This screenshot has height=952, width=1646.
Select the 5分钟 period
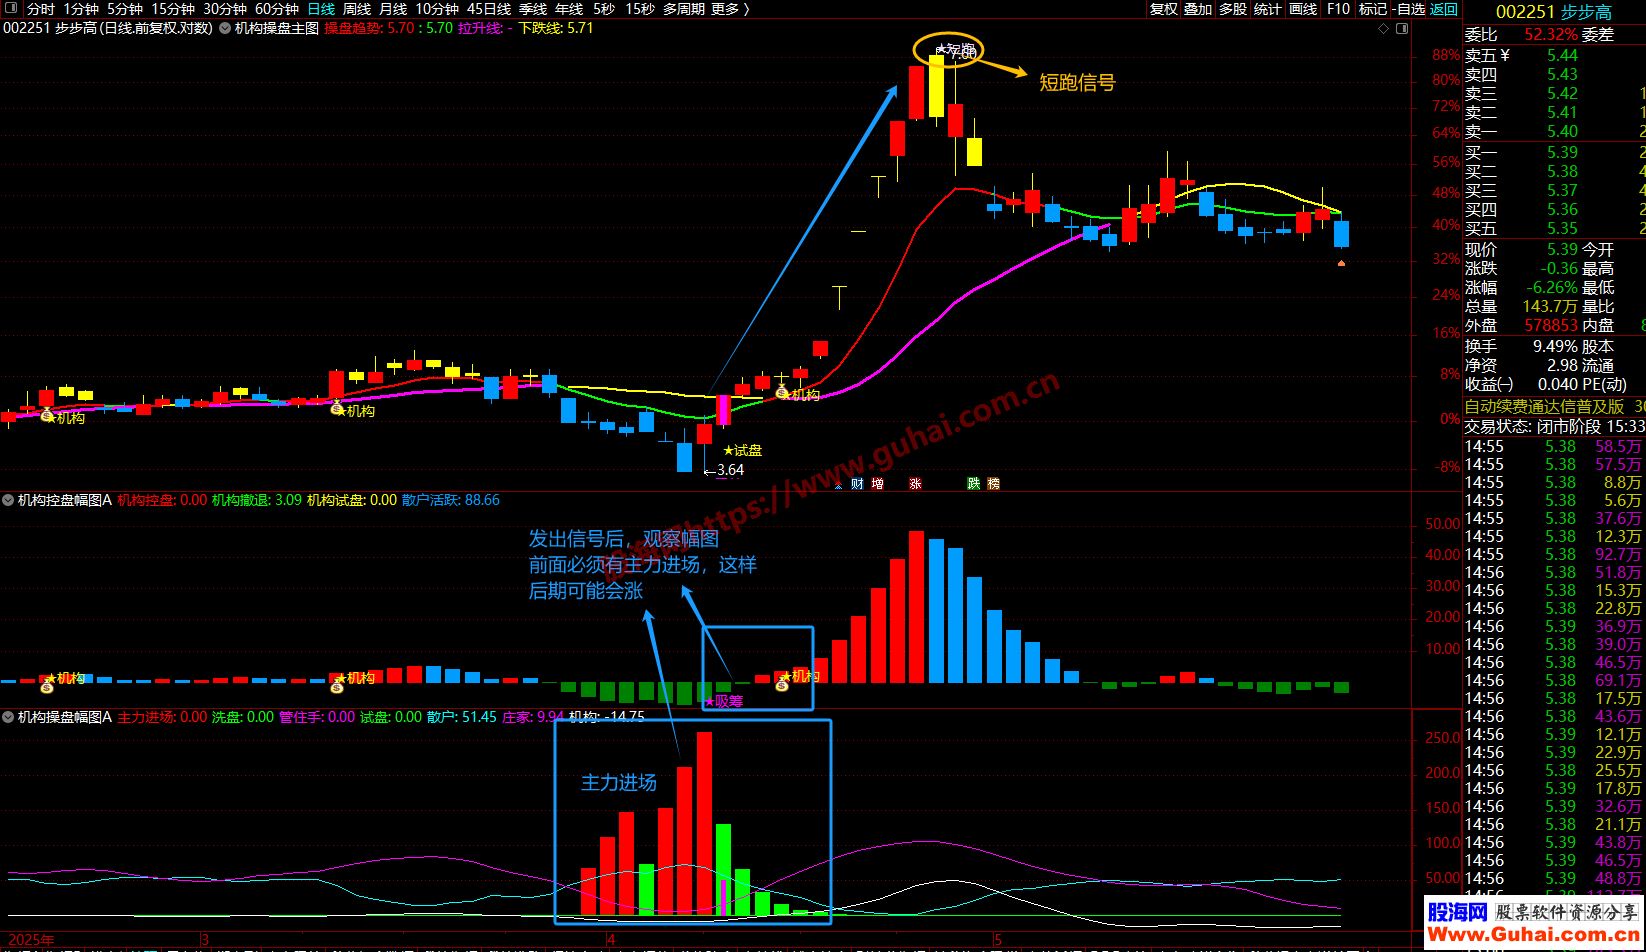coord(125,9)
